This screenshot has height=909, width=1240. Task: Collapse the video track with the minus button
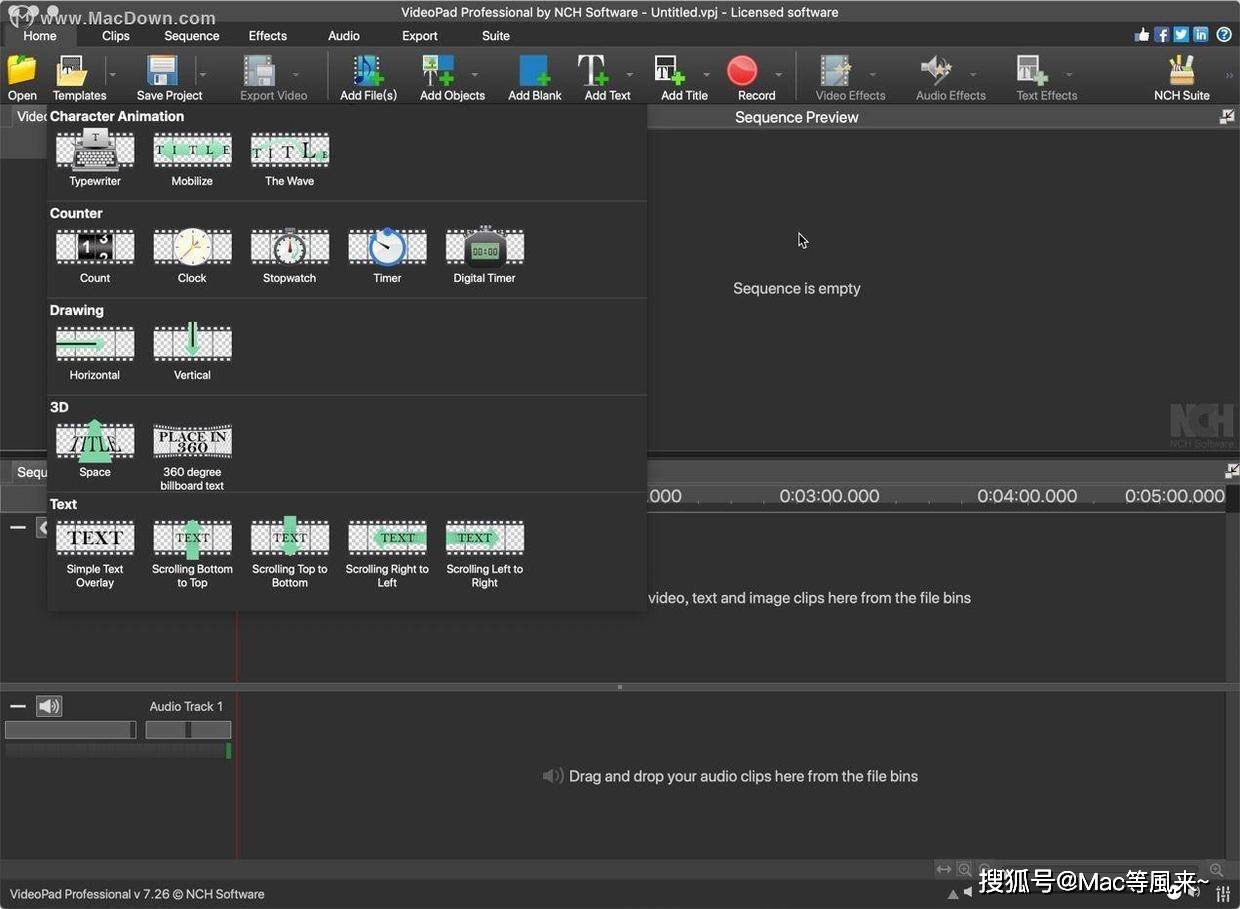point(17,527)
